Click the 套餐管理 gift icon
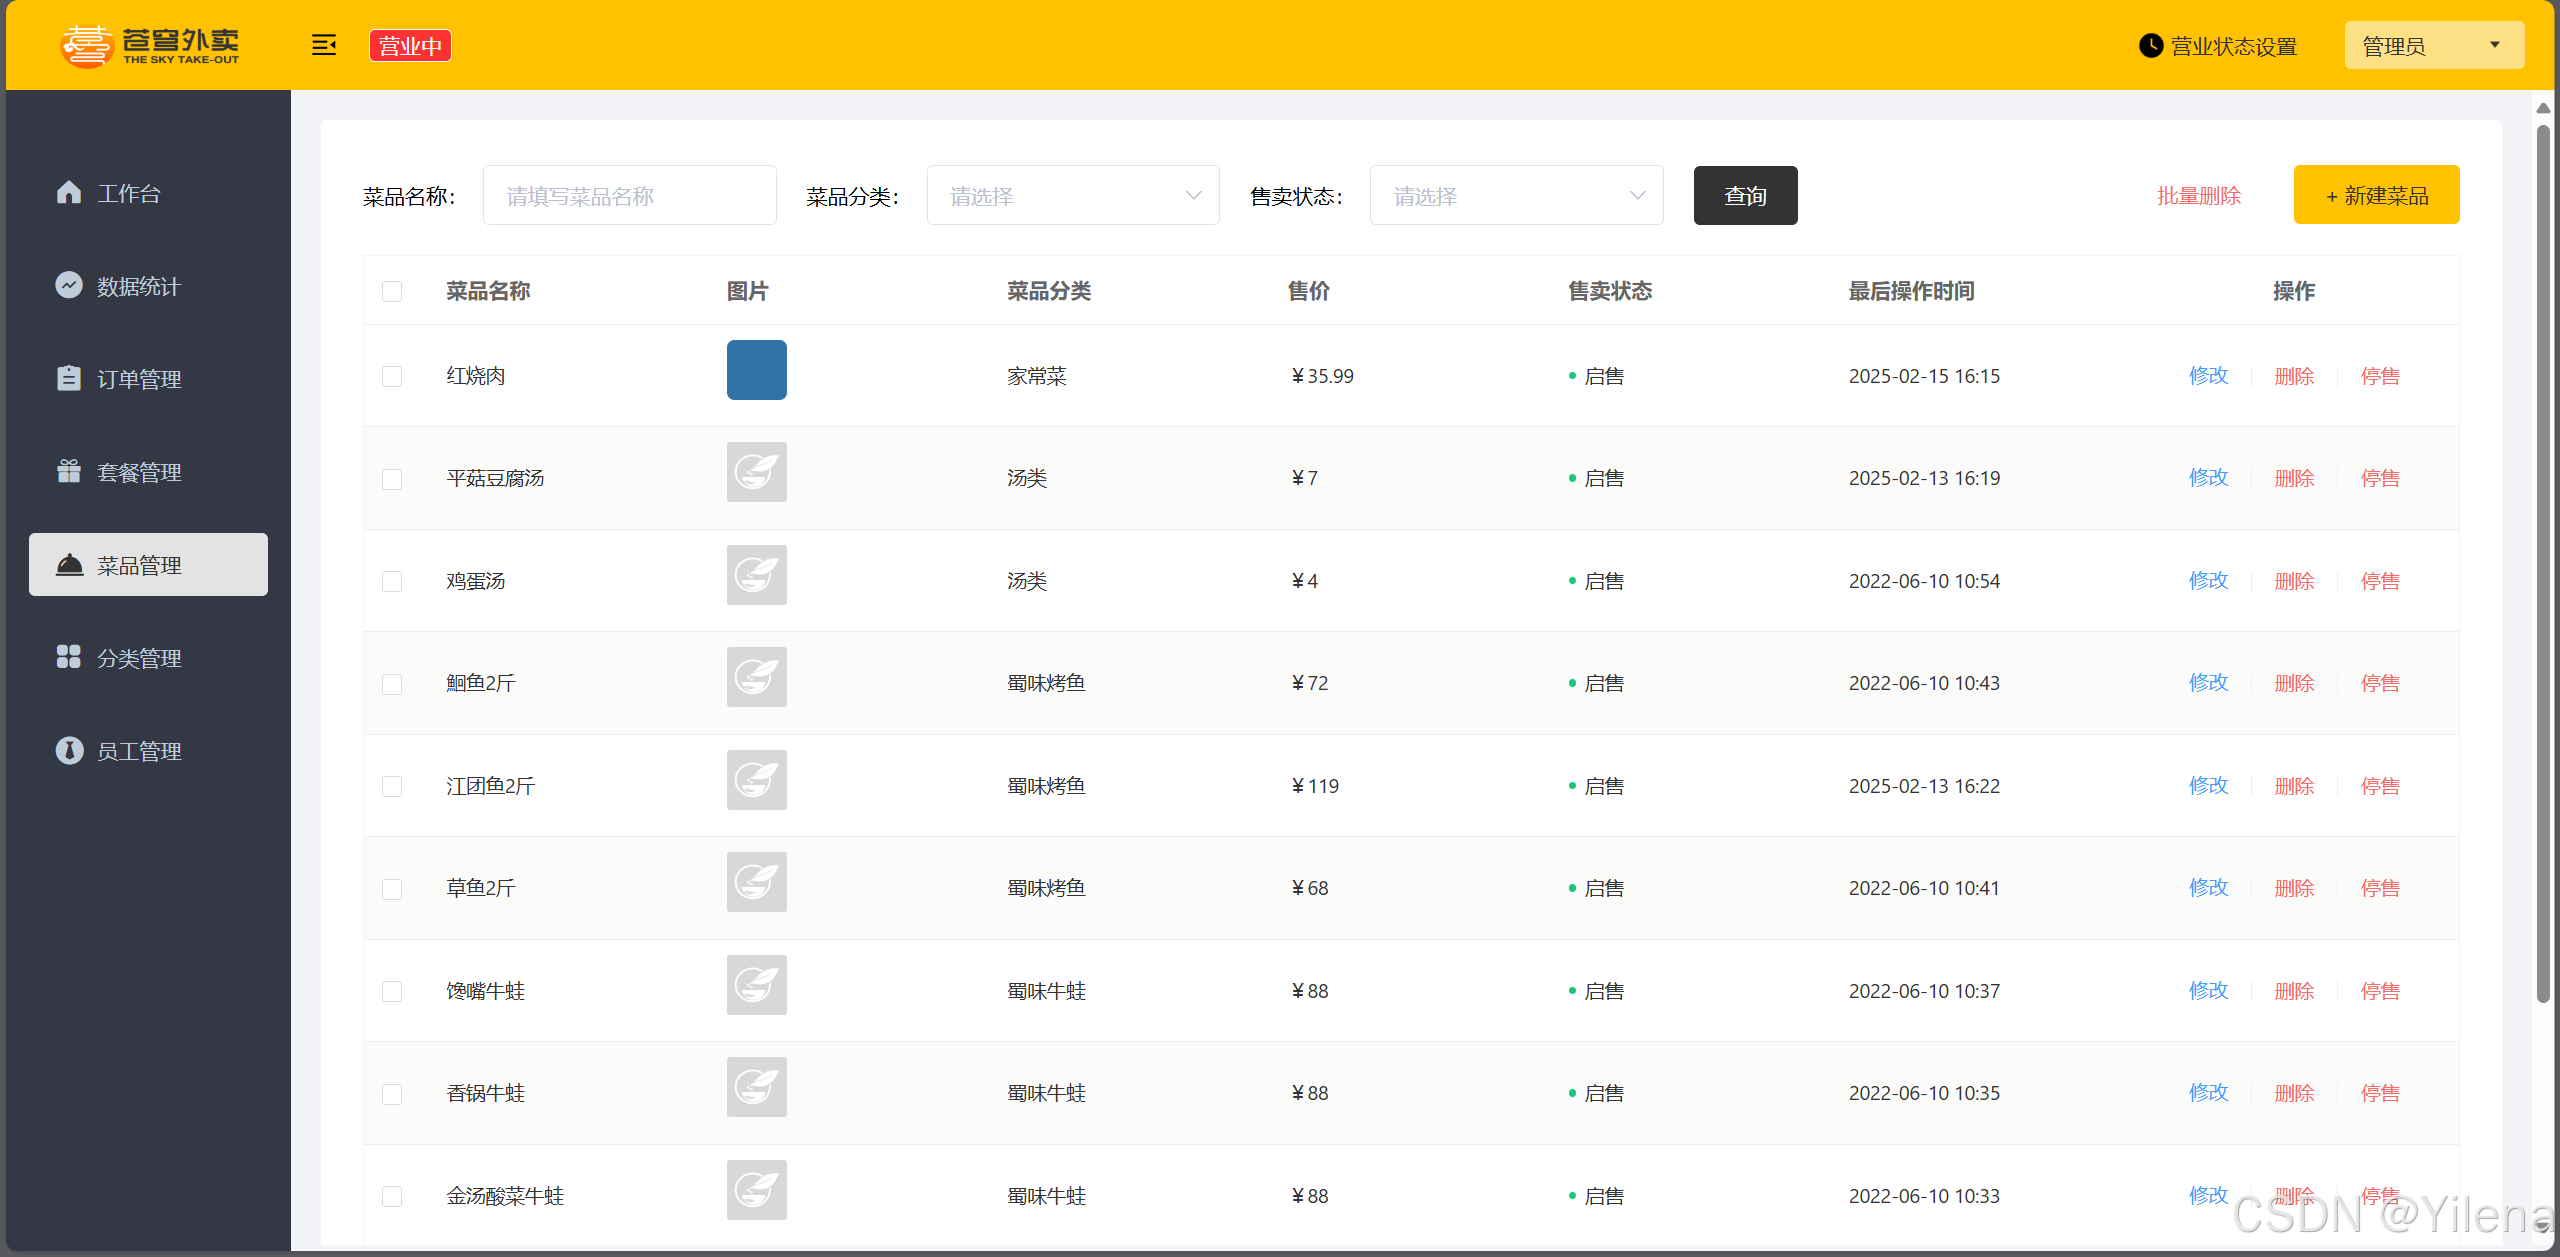 pos(69,471)
